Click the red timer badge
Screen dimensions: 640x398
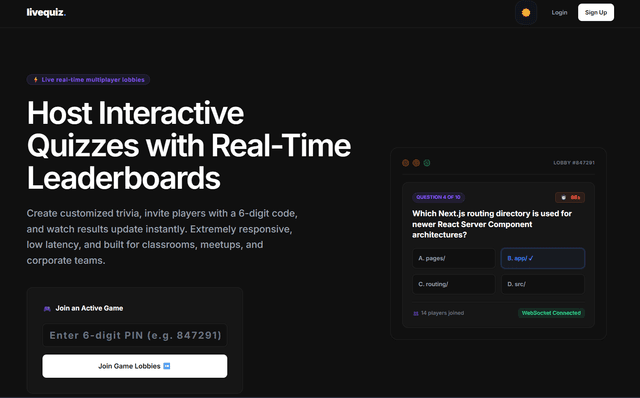click(570, 198)
